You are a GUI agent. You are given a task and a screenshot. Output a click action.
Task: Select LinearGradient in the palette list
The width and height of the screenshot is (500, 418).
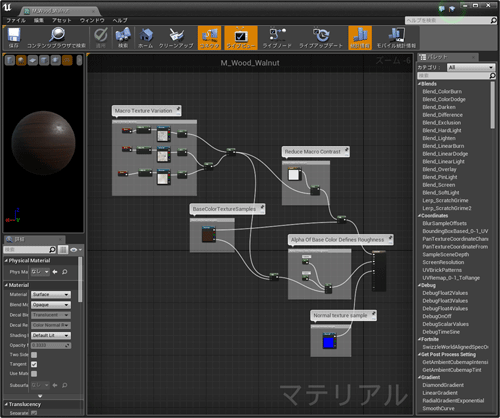coord(440,393)
